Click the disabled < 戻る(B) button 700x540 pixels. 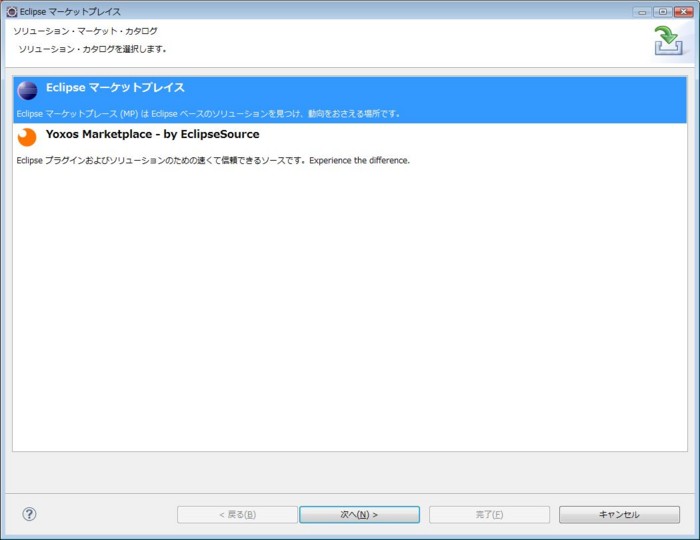click(237, 515)
